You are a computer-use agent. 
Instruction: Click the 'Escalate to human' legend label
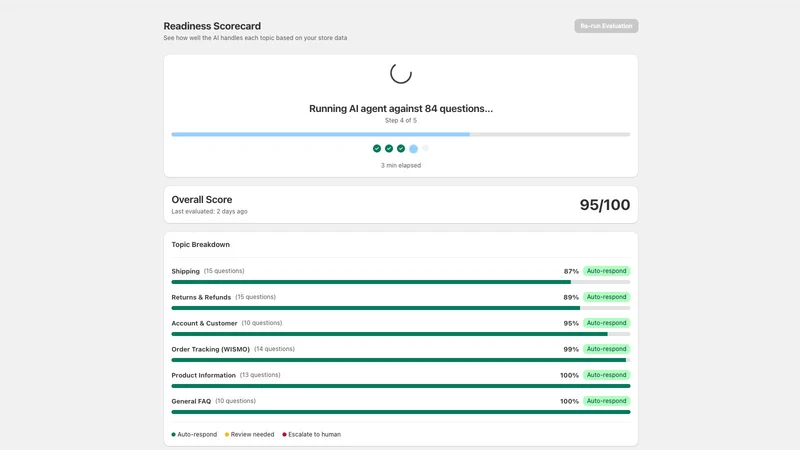(x=314, y=435)
